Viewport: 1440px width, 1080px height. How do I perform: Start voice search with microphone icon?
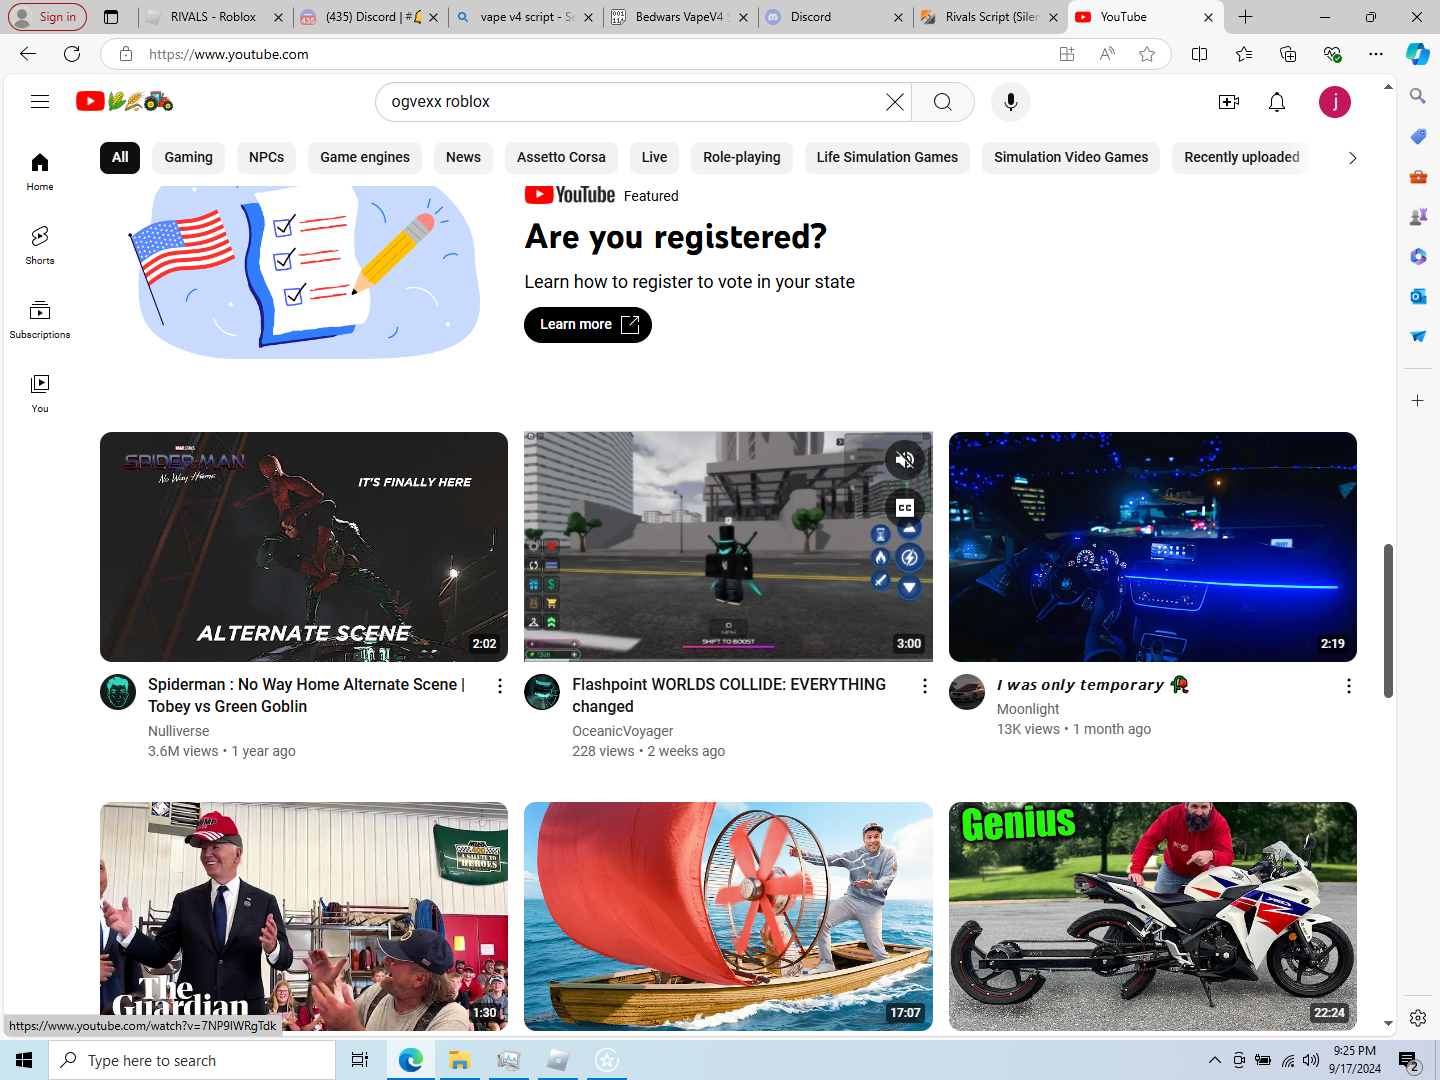tap(1011, 102)
